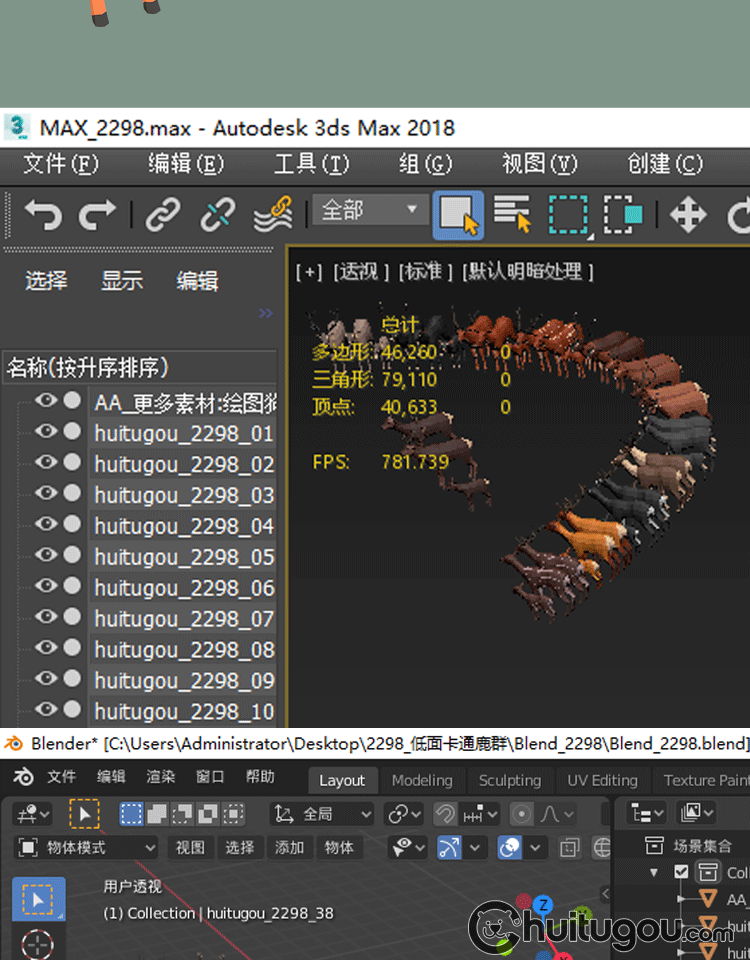Click the [默认明暗处理] viewport label
This screenshot has width=750, height=960.
coord(527,271)
